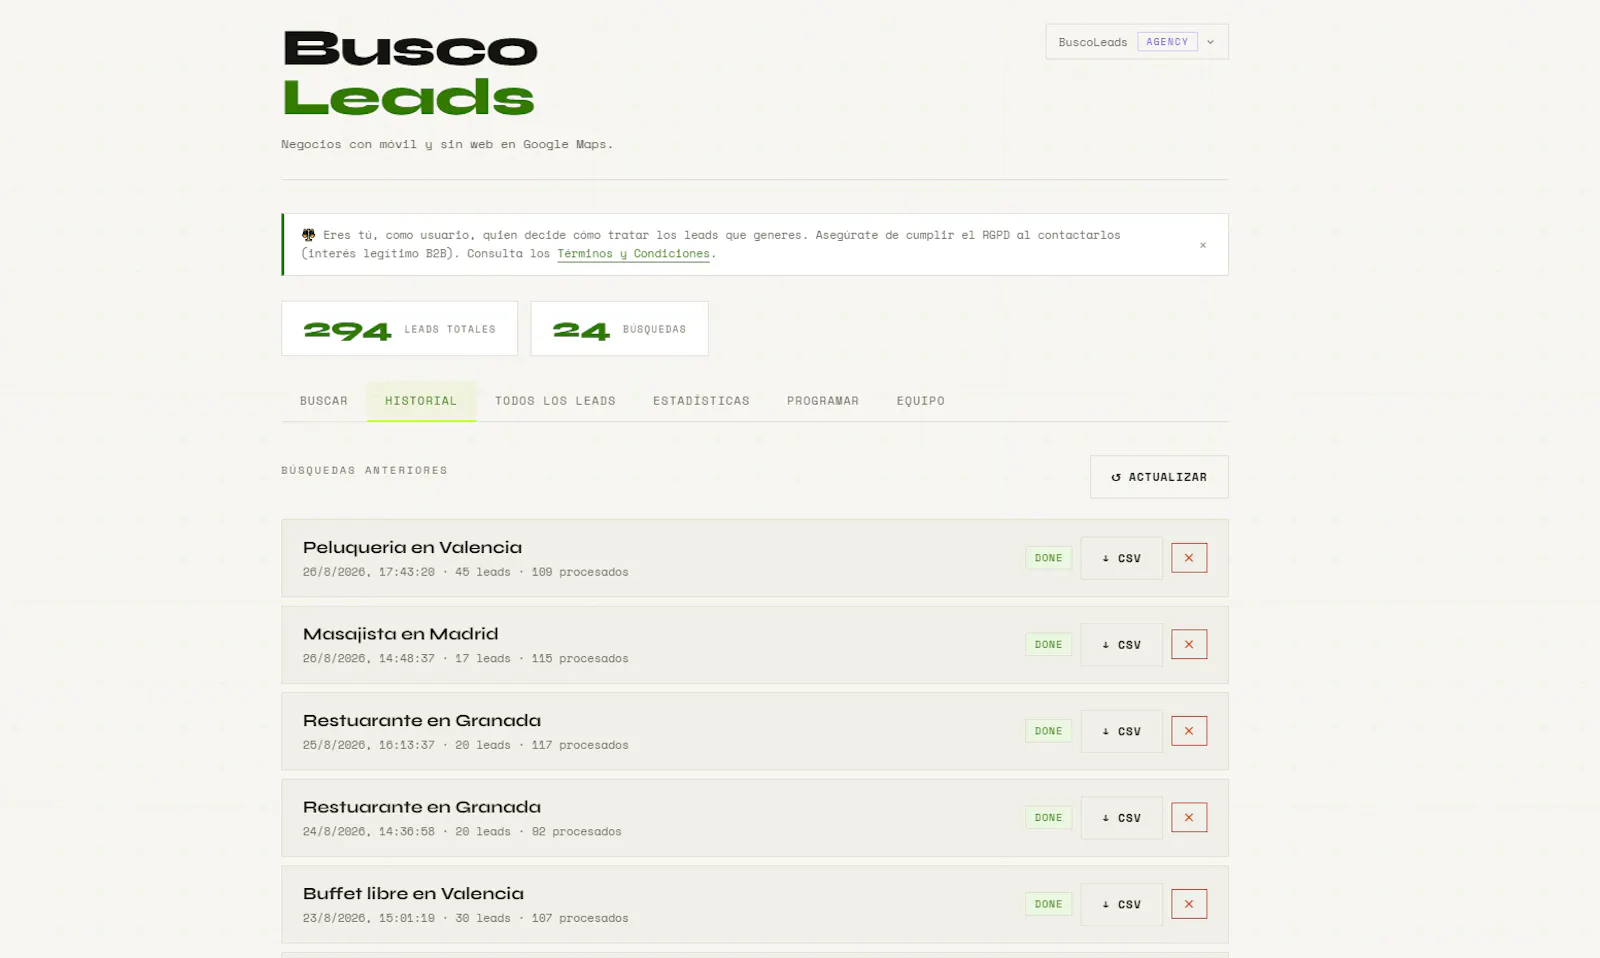Delete the Buffet libre en Valencia search
The height and width of the screenshot is (958, 1600).
pyautogui.click(x=1189, y=904)
